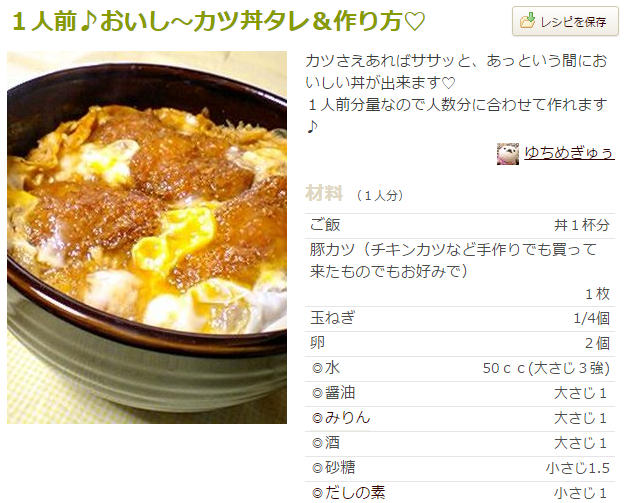The image size is (625, 503).
Task: Select the ご飯 ingredient row
Action: [460, 226]
